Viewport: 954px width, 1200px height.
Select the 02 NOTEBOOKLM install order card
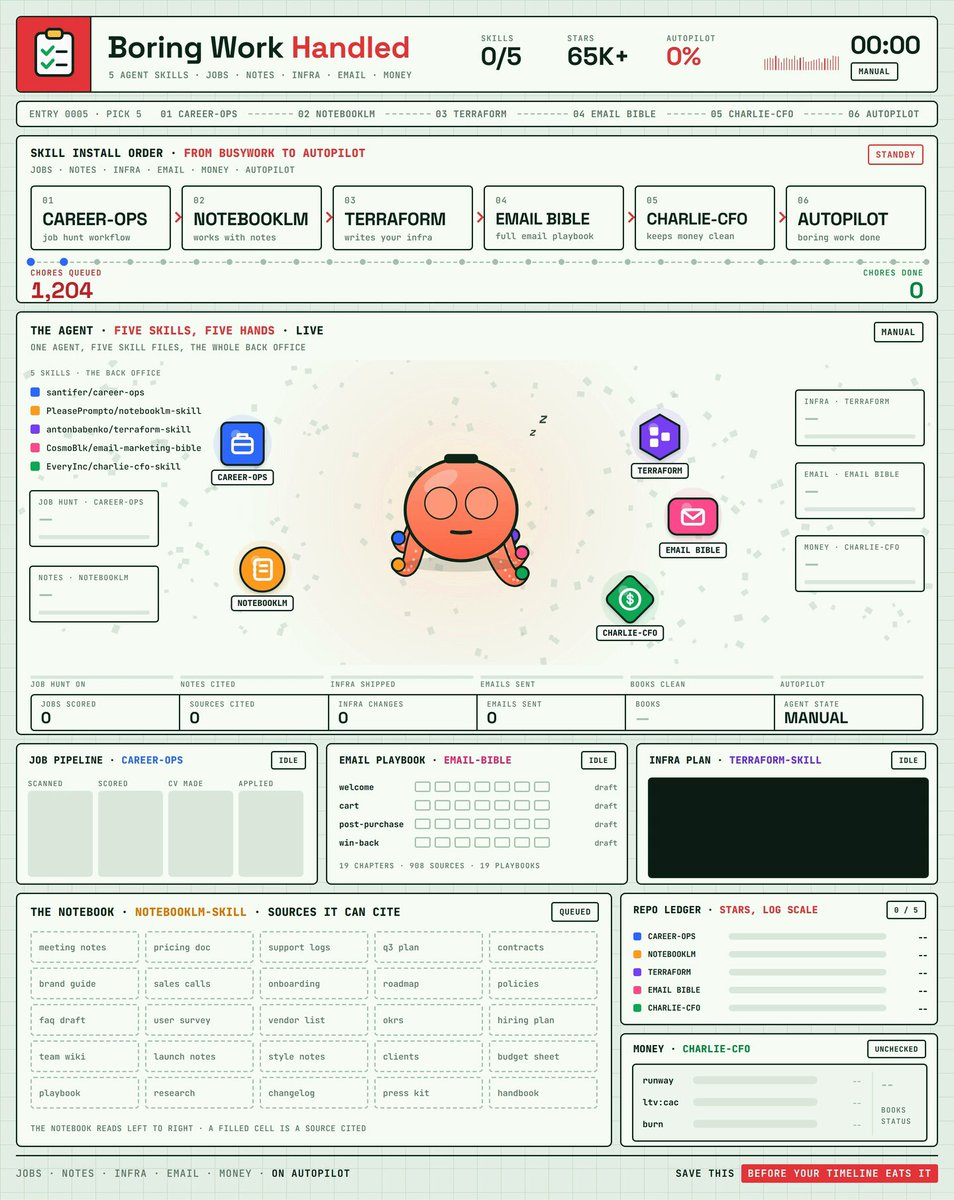(252, 217)
